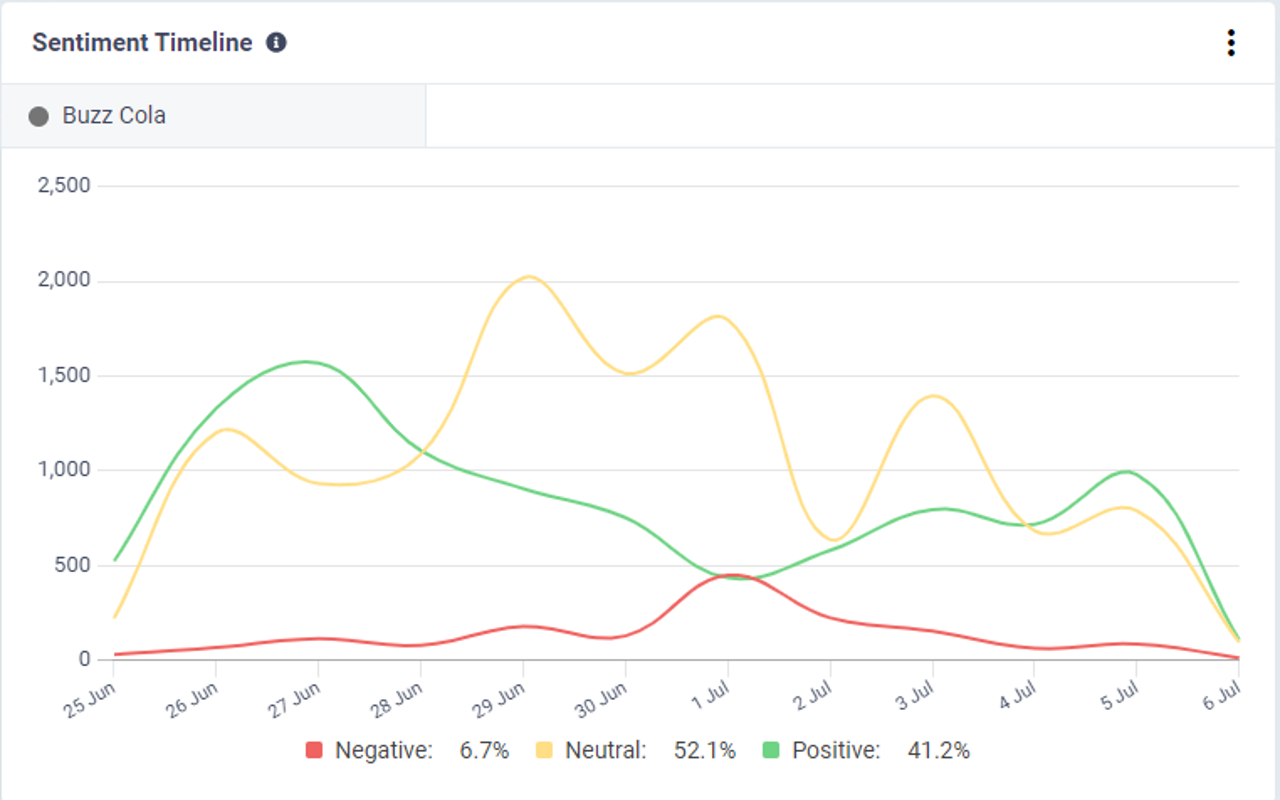1280x800 pixels.
Task: Open the Sentiment Timeline info tooltip icon
Action: click(x=277, y=42)
